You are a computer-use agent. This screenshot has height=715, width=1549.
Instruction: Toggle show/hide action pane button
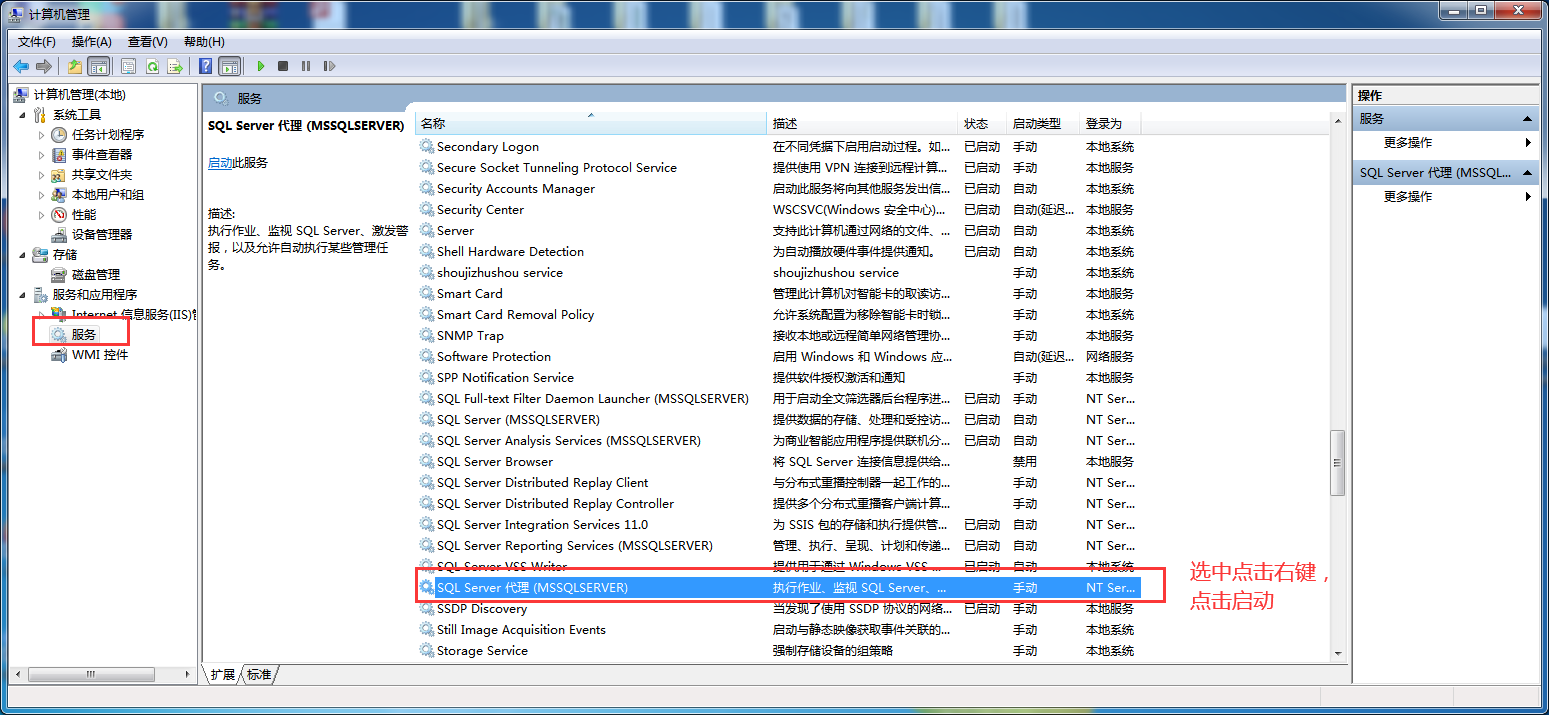pos(230,66)
